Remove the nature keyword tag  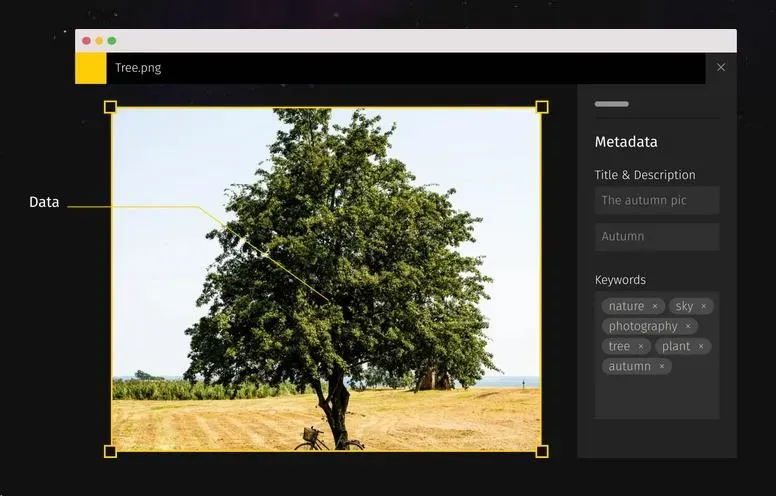(x=655, y=306)
